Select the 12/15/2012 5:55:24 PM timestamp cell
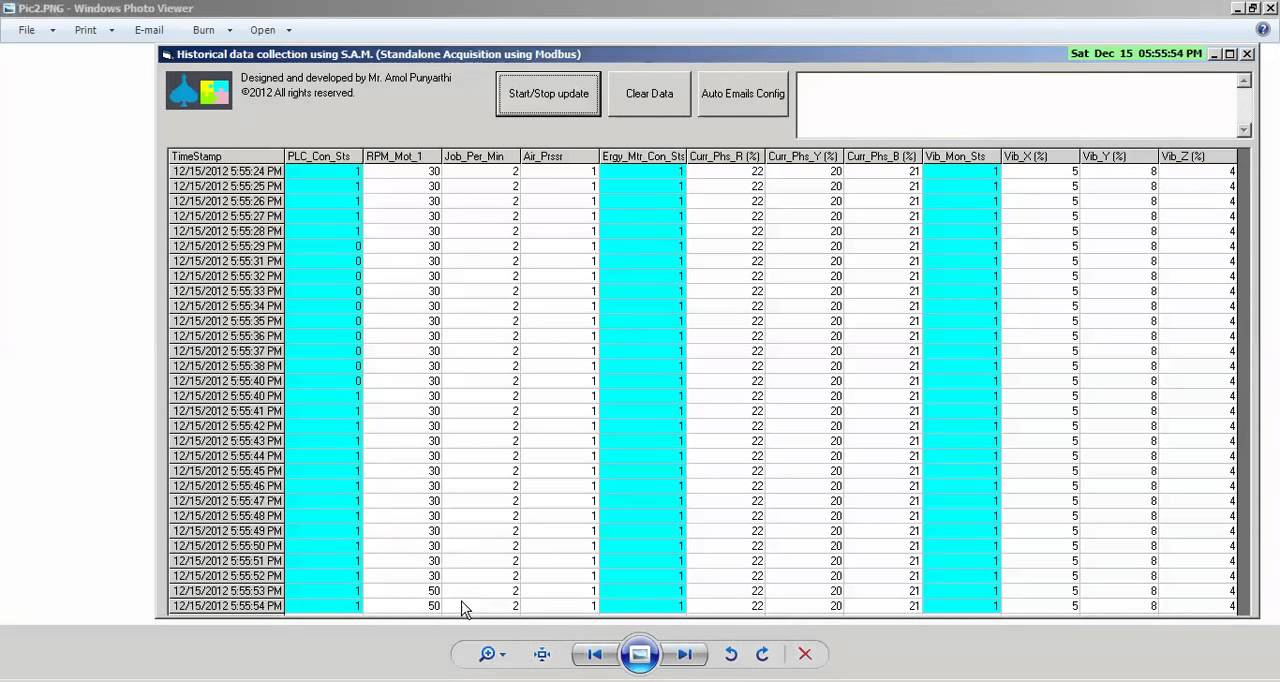 (226, 171)
